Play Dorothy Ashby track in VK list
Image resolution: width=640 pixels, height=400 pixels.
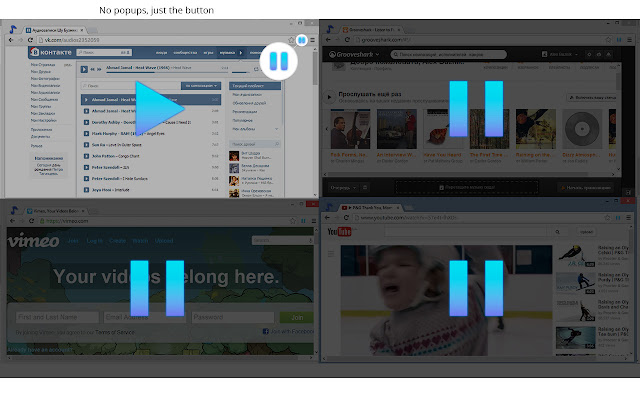point(86,122)
